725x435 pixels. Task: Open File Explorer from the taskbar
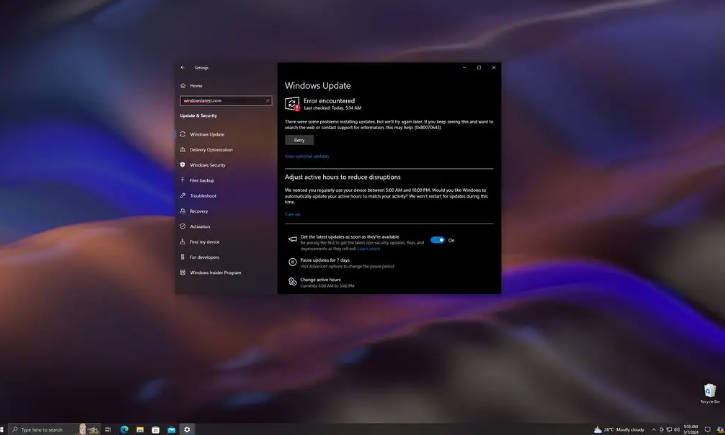point(140,429)
